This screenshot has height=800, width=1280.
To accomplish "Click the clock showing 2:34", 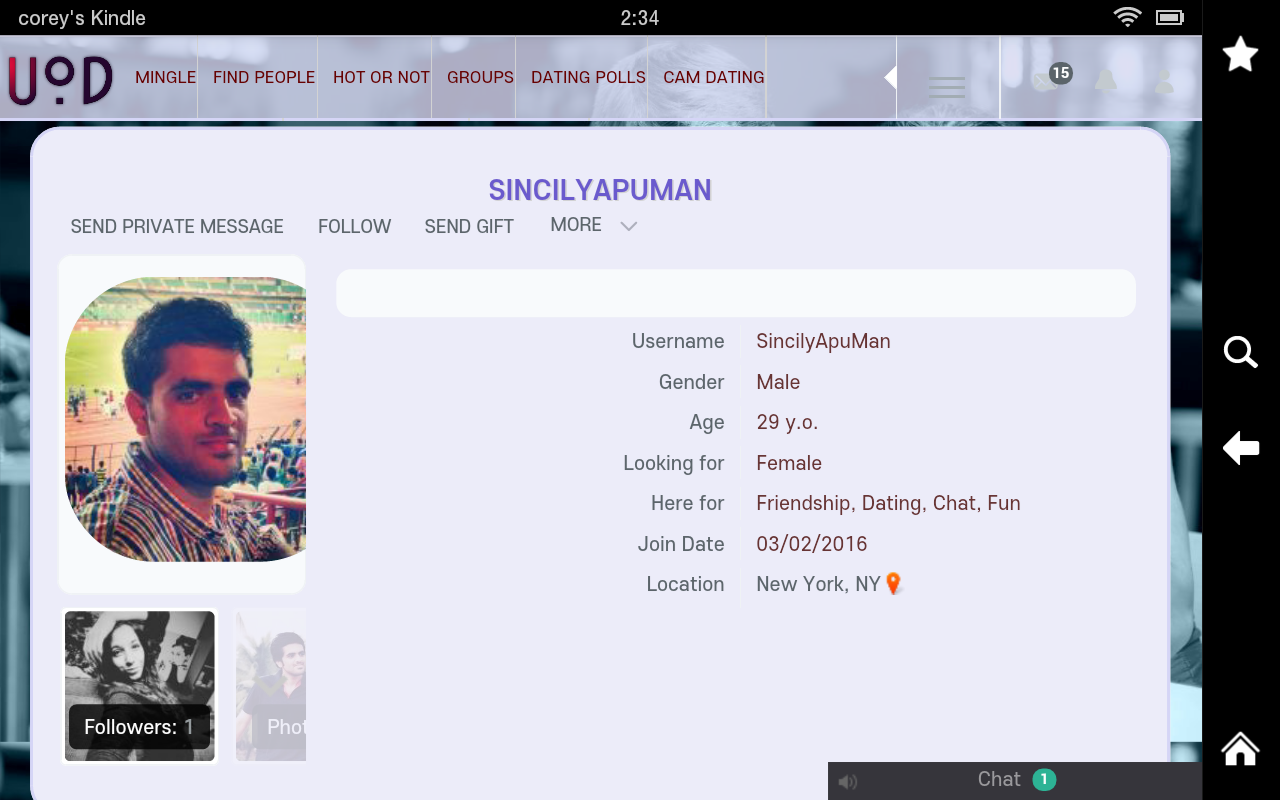I will [x=640, y=18].
